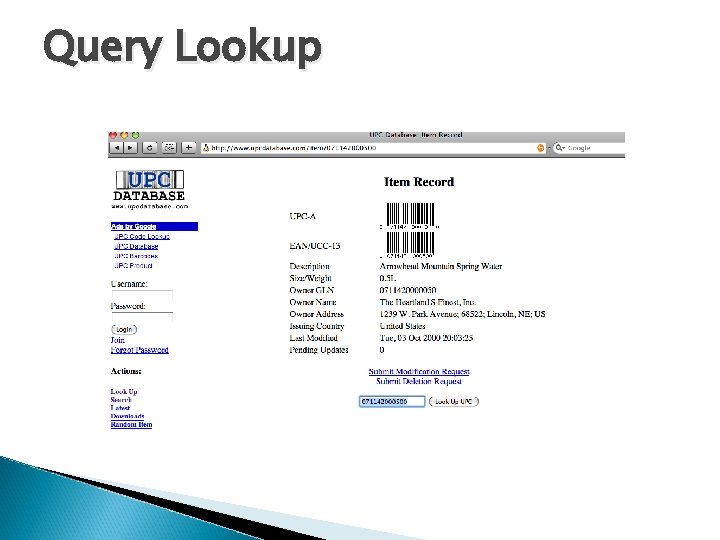
Task: Open the Random Item link
Action: [x=131, y=424]
